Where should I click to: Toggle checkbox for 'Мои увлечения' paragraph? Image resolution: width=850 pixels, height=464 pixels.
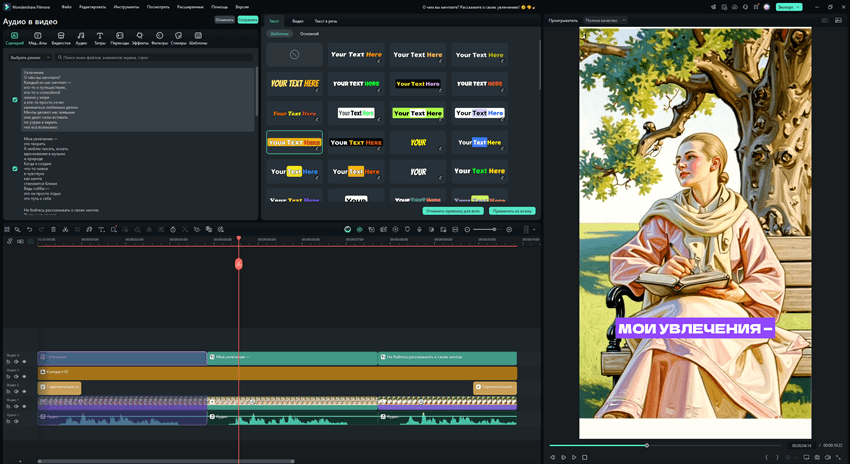coord(15,169)
